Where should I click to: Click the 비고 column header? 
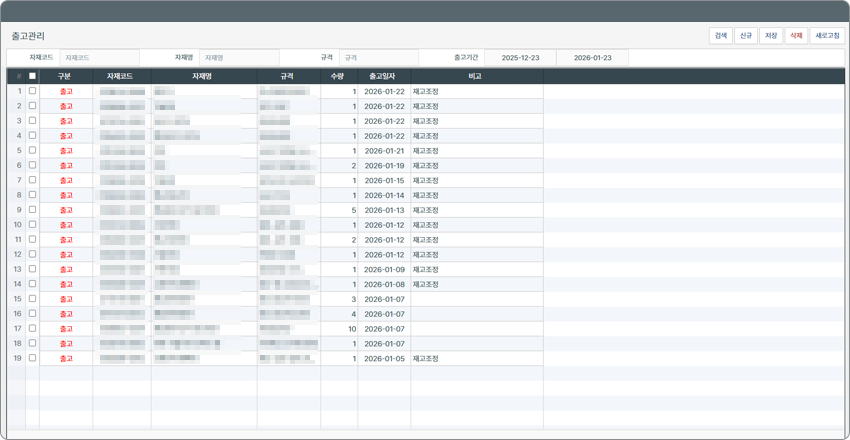476,76
